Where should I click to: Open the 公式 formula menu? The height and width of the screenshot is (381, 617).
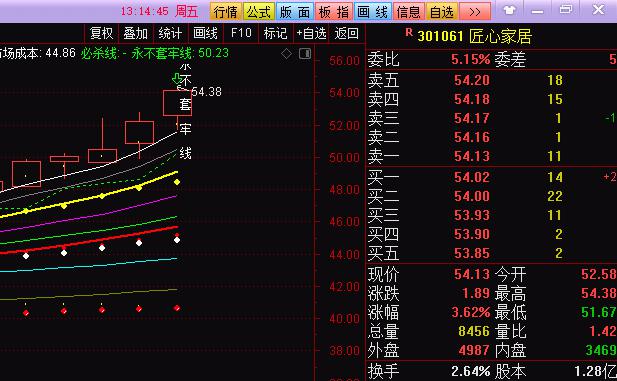point(259,11)
